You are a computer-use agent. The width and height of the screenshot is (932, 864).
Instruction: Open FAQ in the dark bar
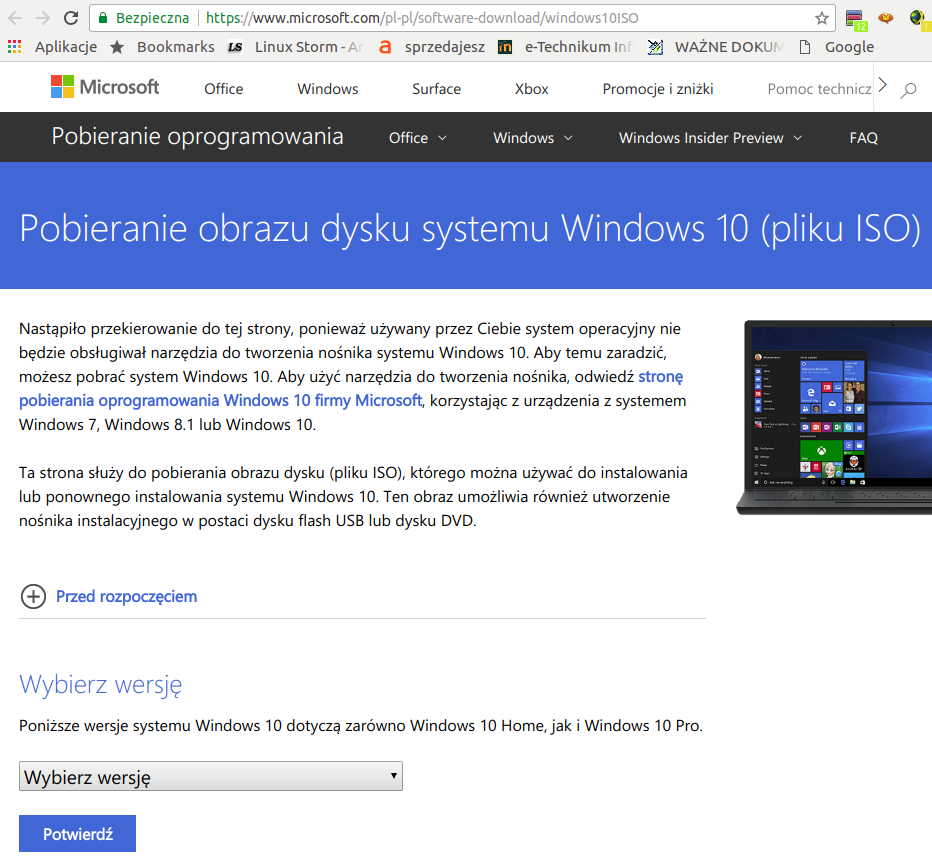[x=863, y=138]
